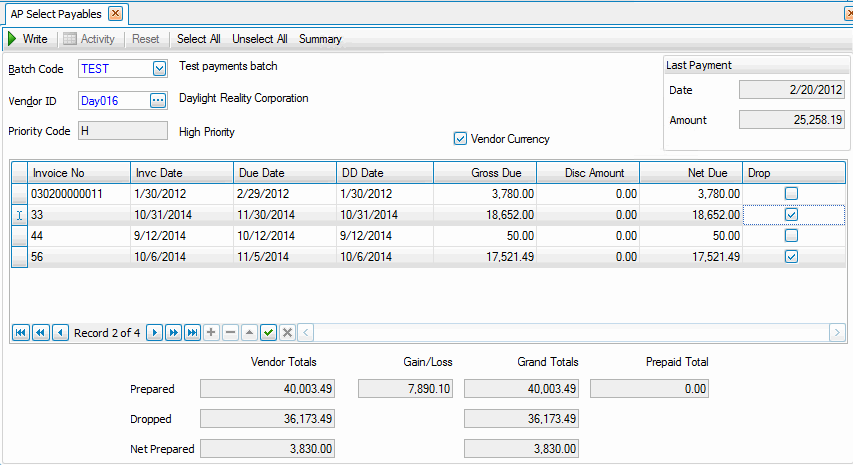
Task: Click the Record 2 of 4 indicator
Action: [107, 333]
